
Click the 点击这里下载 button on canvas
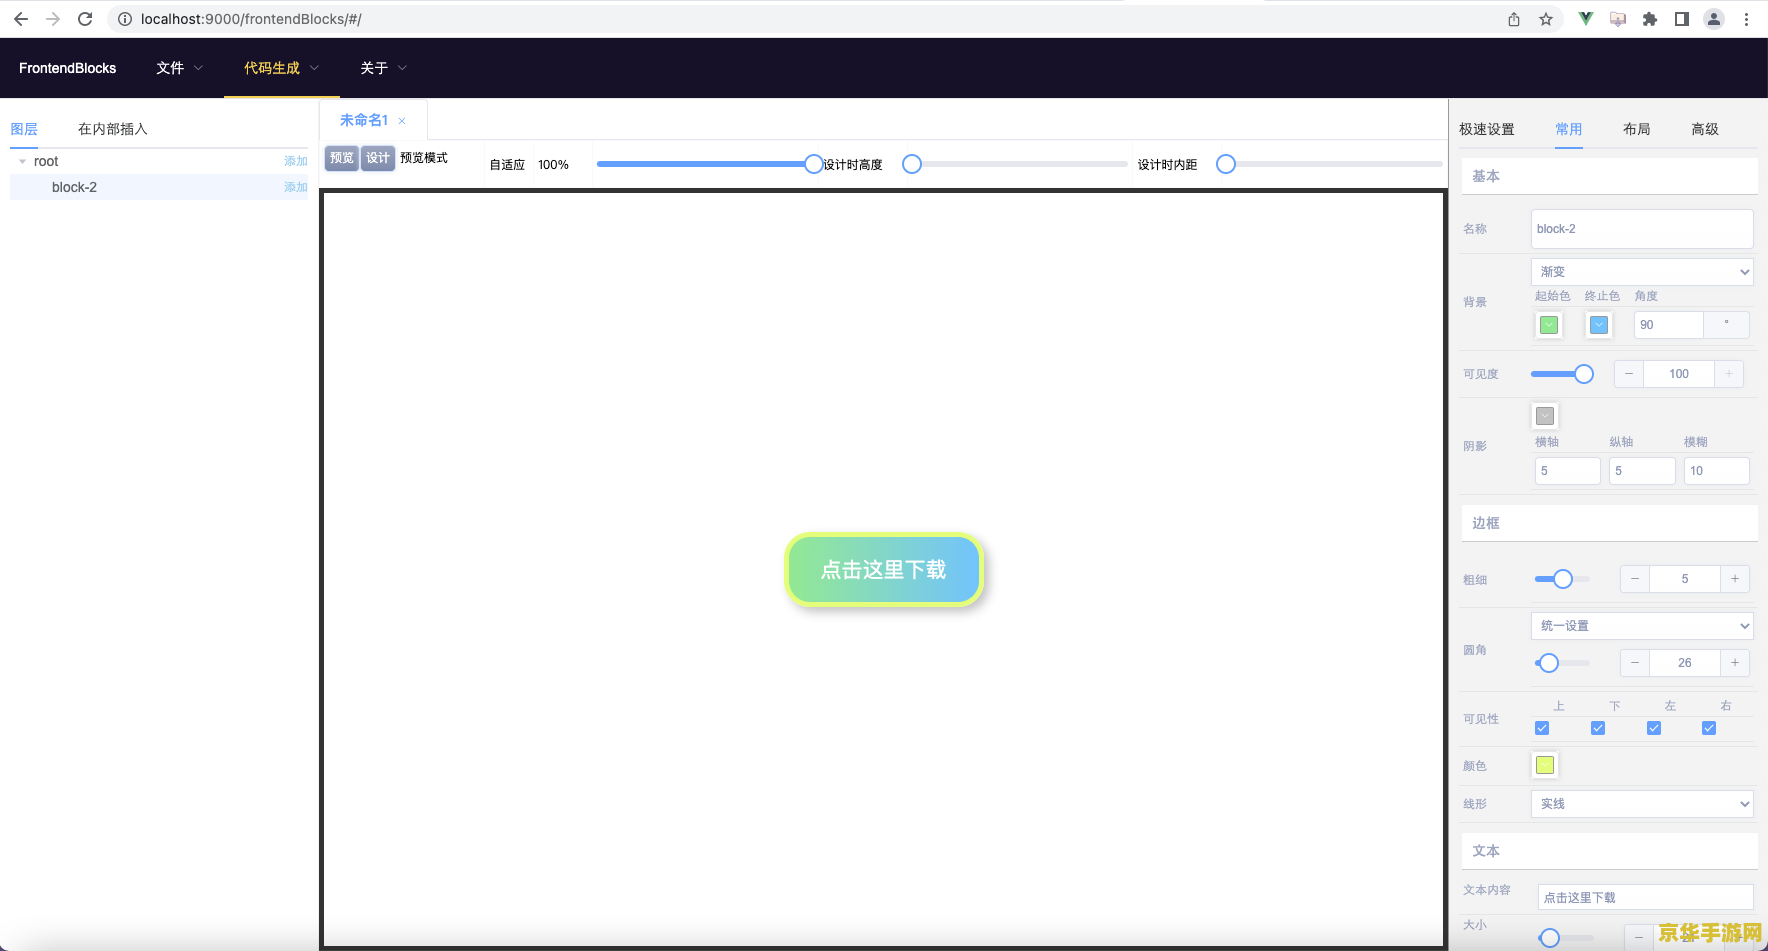(884, 570)
